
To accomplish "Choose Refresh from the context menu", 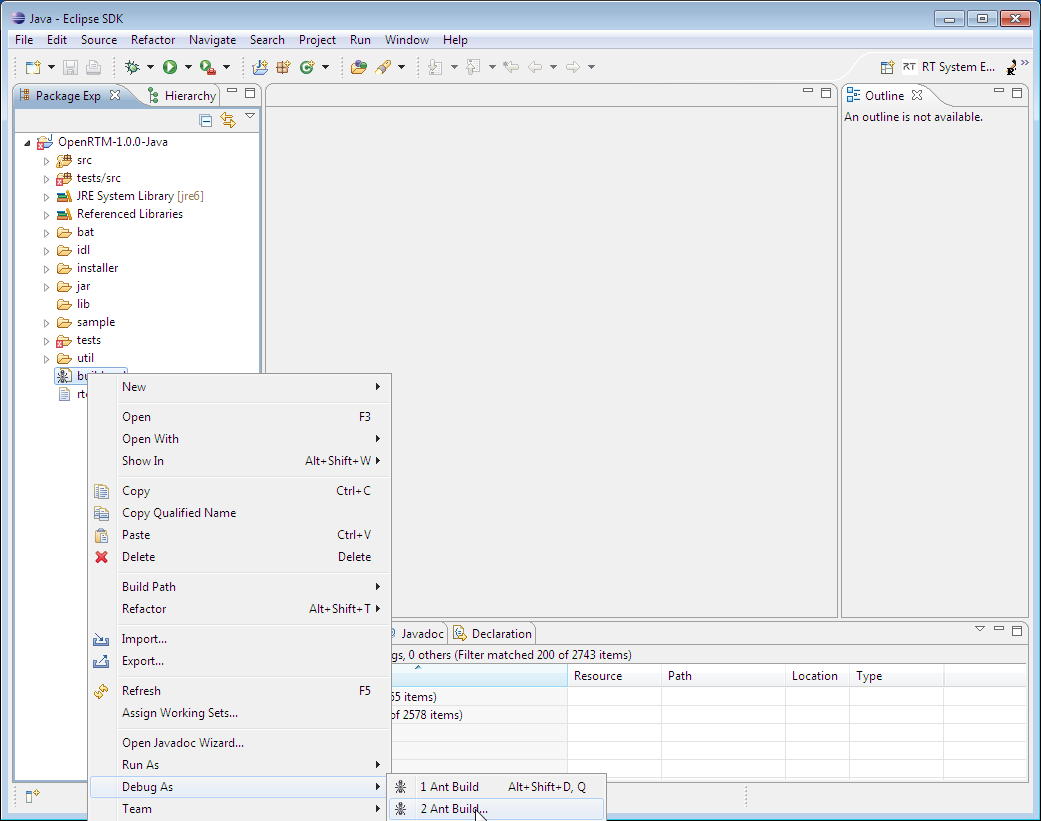I will tap(239, 691).
